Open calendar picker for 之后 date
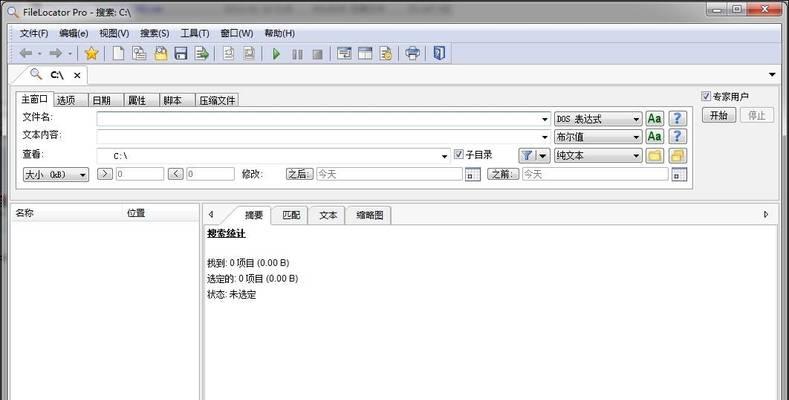The height and width of the screenshot is (400, 789). click(472, 175)
